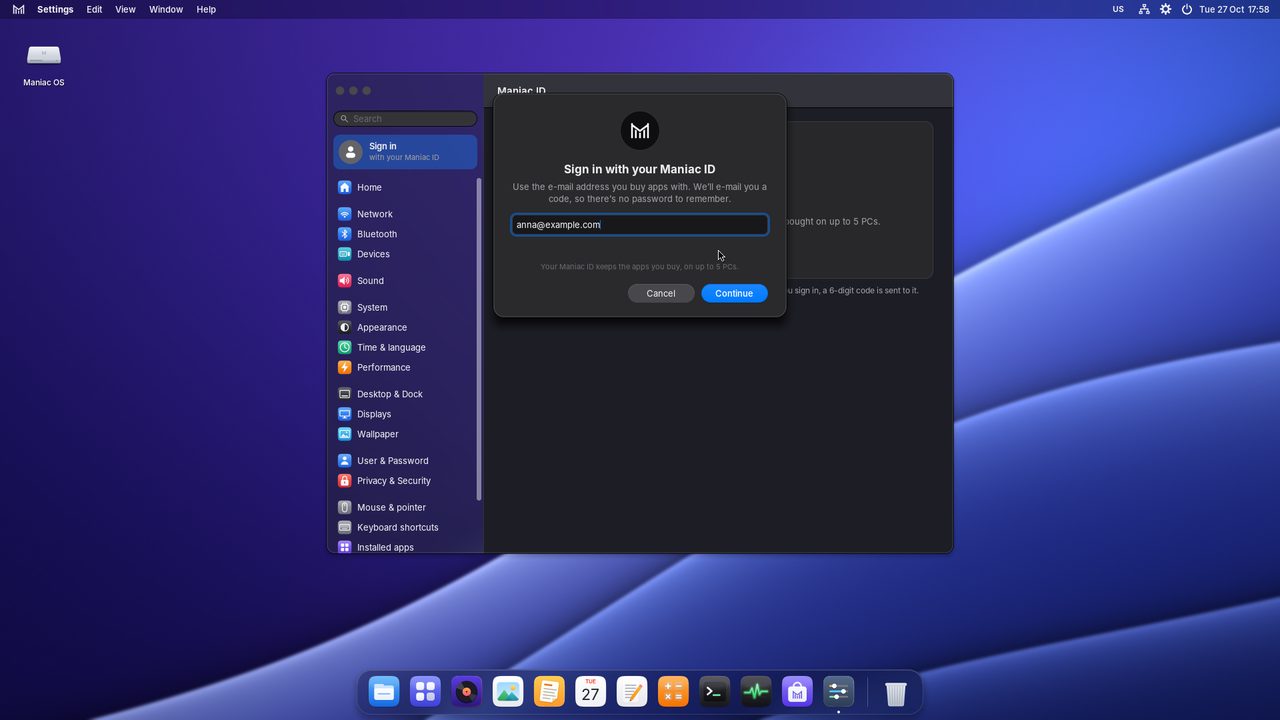
Task: Open the Help menu
Action: coord(206,9)
